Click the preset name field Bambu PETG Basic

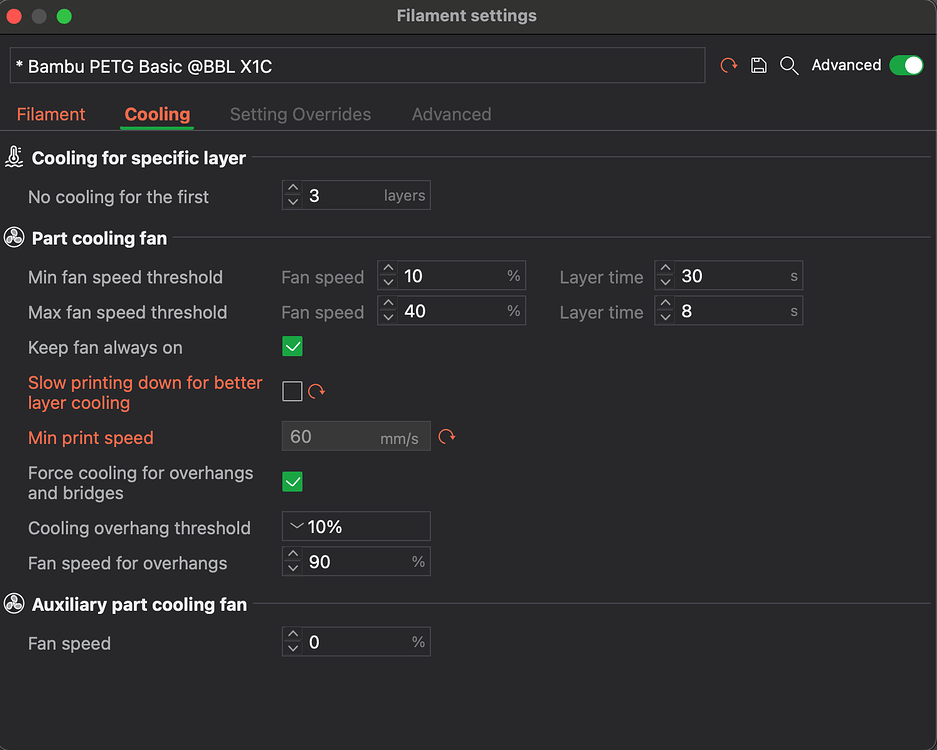pos(357,66)
